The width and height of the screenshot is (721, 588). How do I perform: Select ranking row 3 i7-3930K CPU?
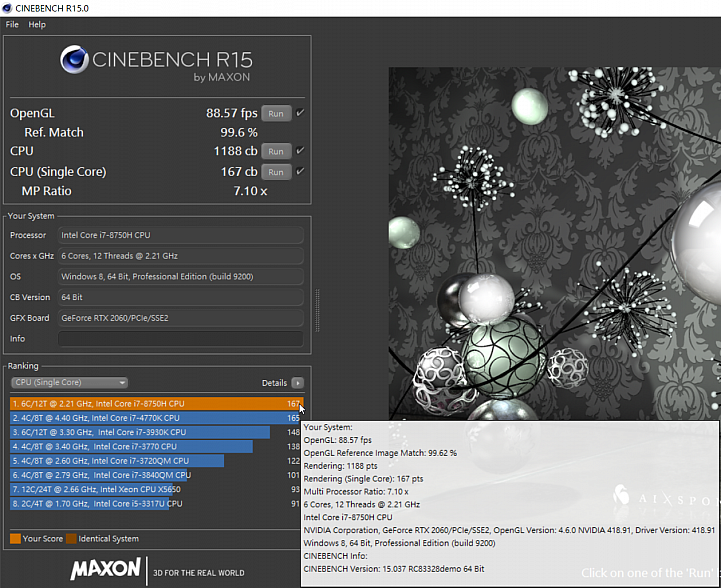point(155,432)
